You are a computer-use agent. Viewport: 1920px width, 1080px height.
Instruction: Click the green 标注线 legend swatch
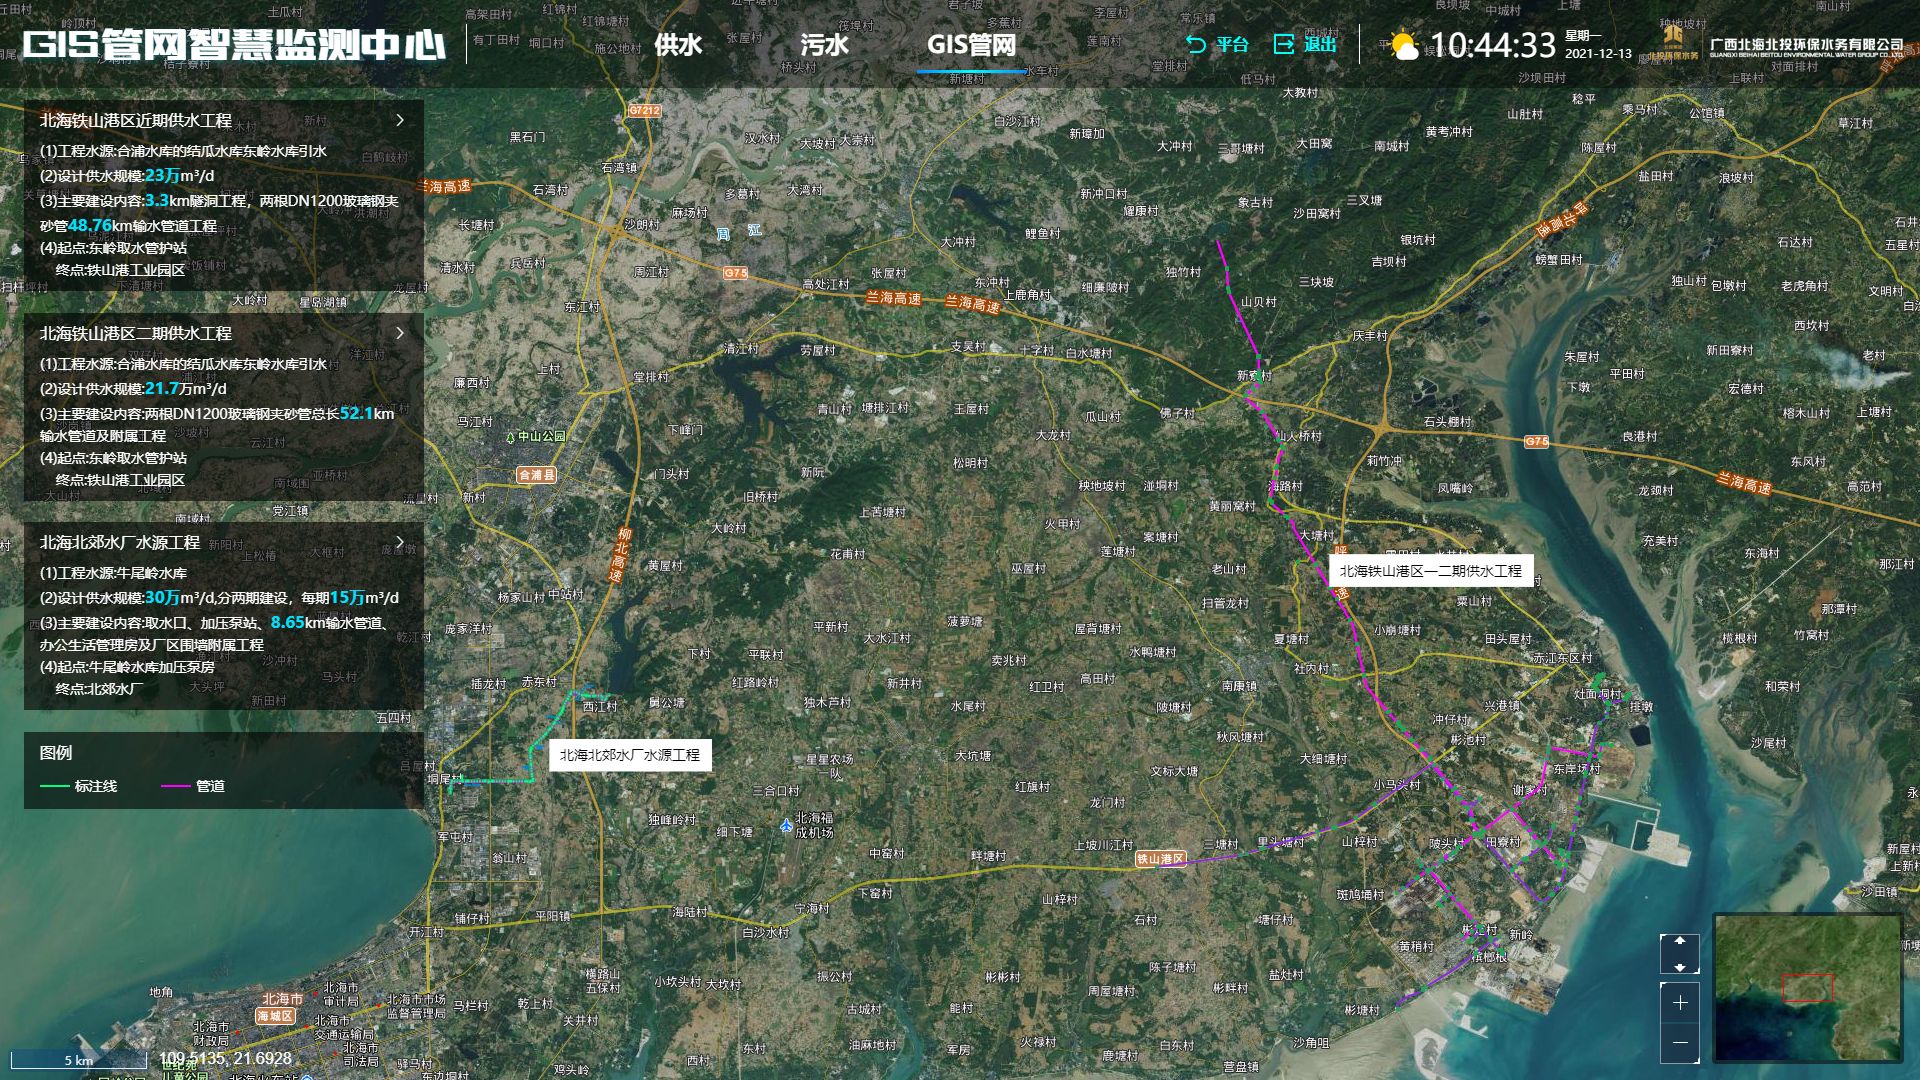(x=54, y=787)
